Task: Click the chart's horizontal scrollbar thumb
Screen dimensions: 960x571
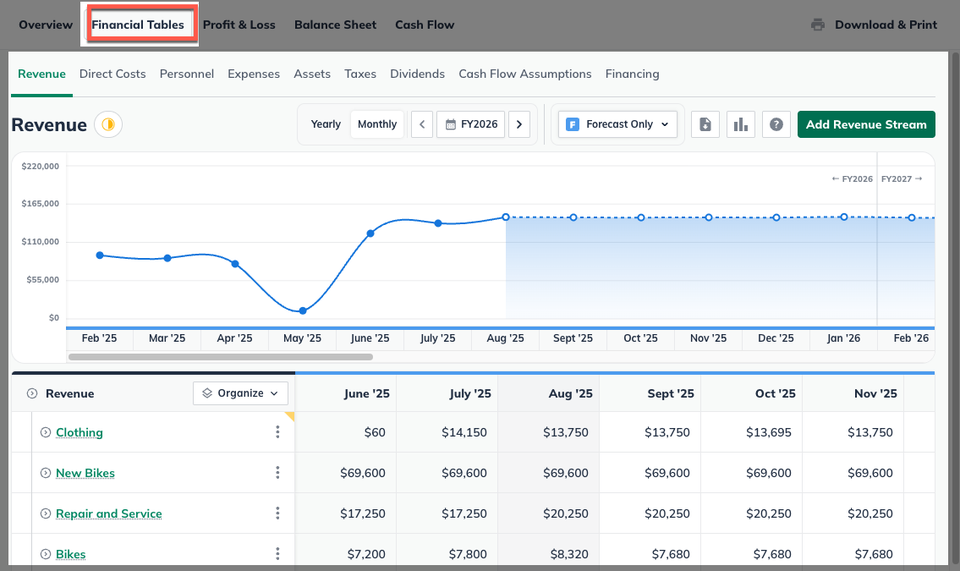Action: (220, 357)
